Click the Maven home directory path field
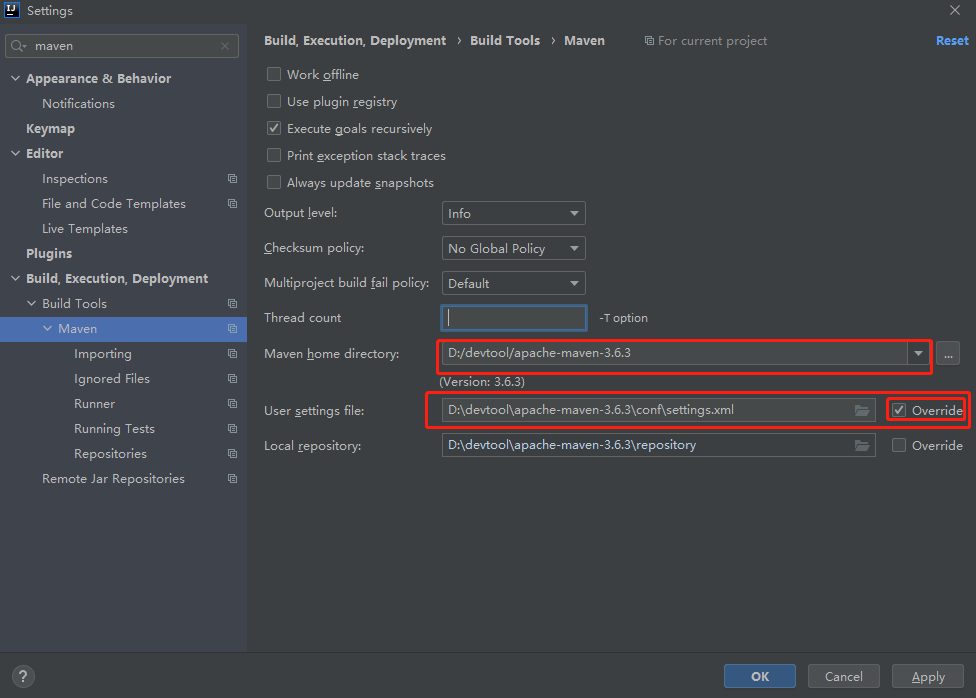The width and height of the screenshot is (976, 698). [x=675, y=354]
